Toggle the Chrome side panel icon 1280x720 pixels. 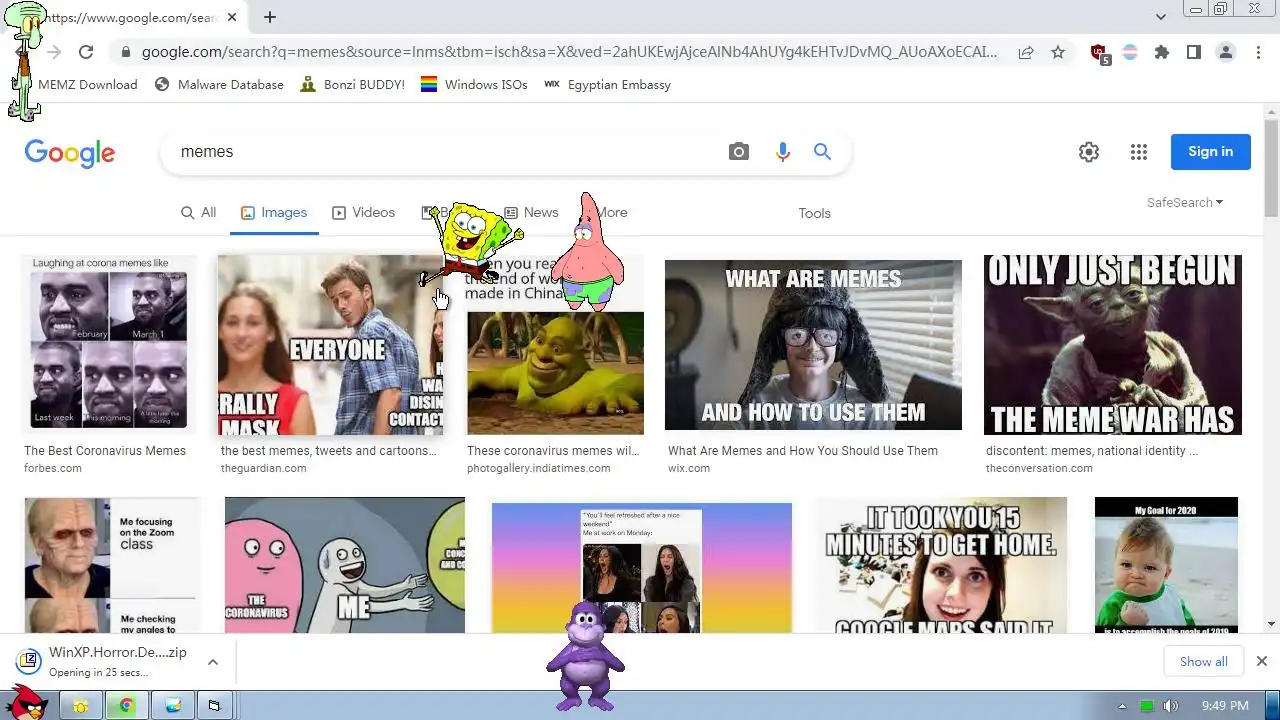pyautogui.click(x=1194, y=52)
